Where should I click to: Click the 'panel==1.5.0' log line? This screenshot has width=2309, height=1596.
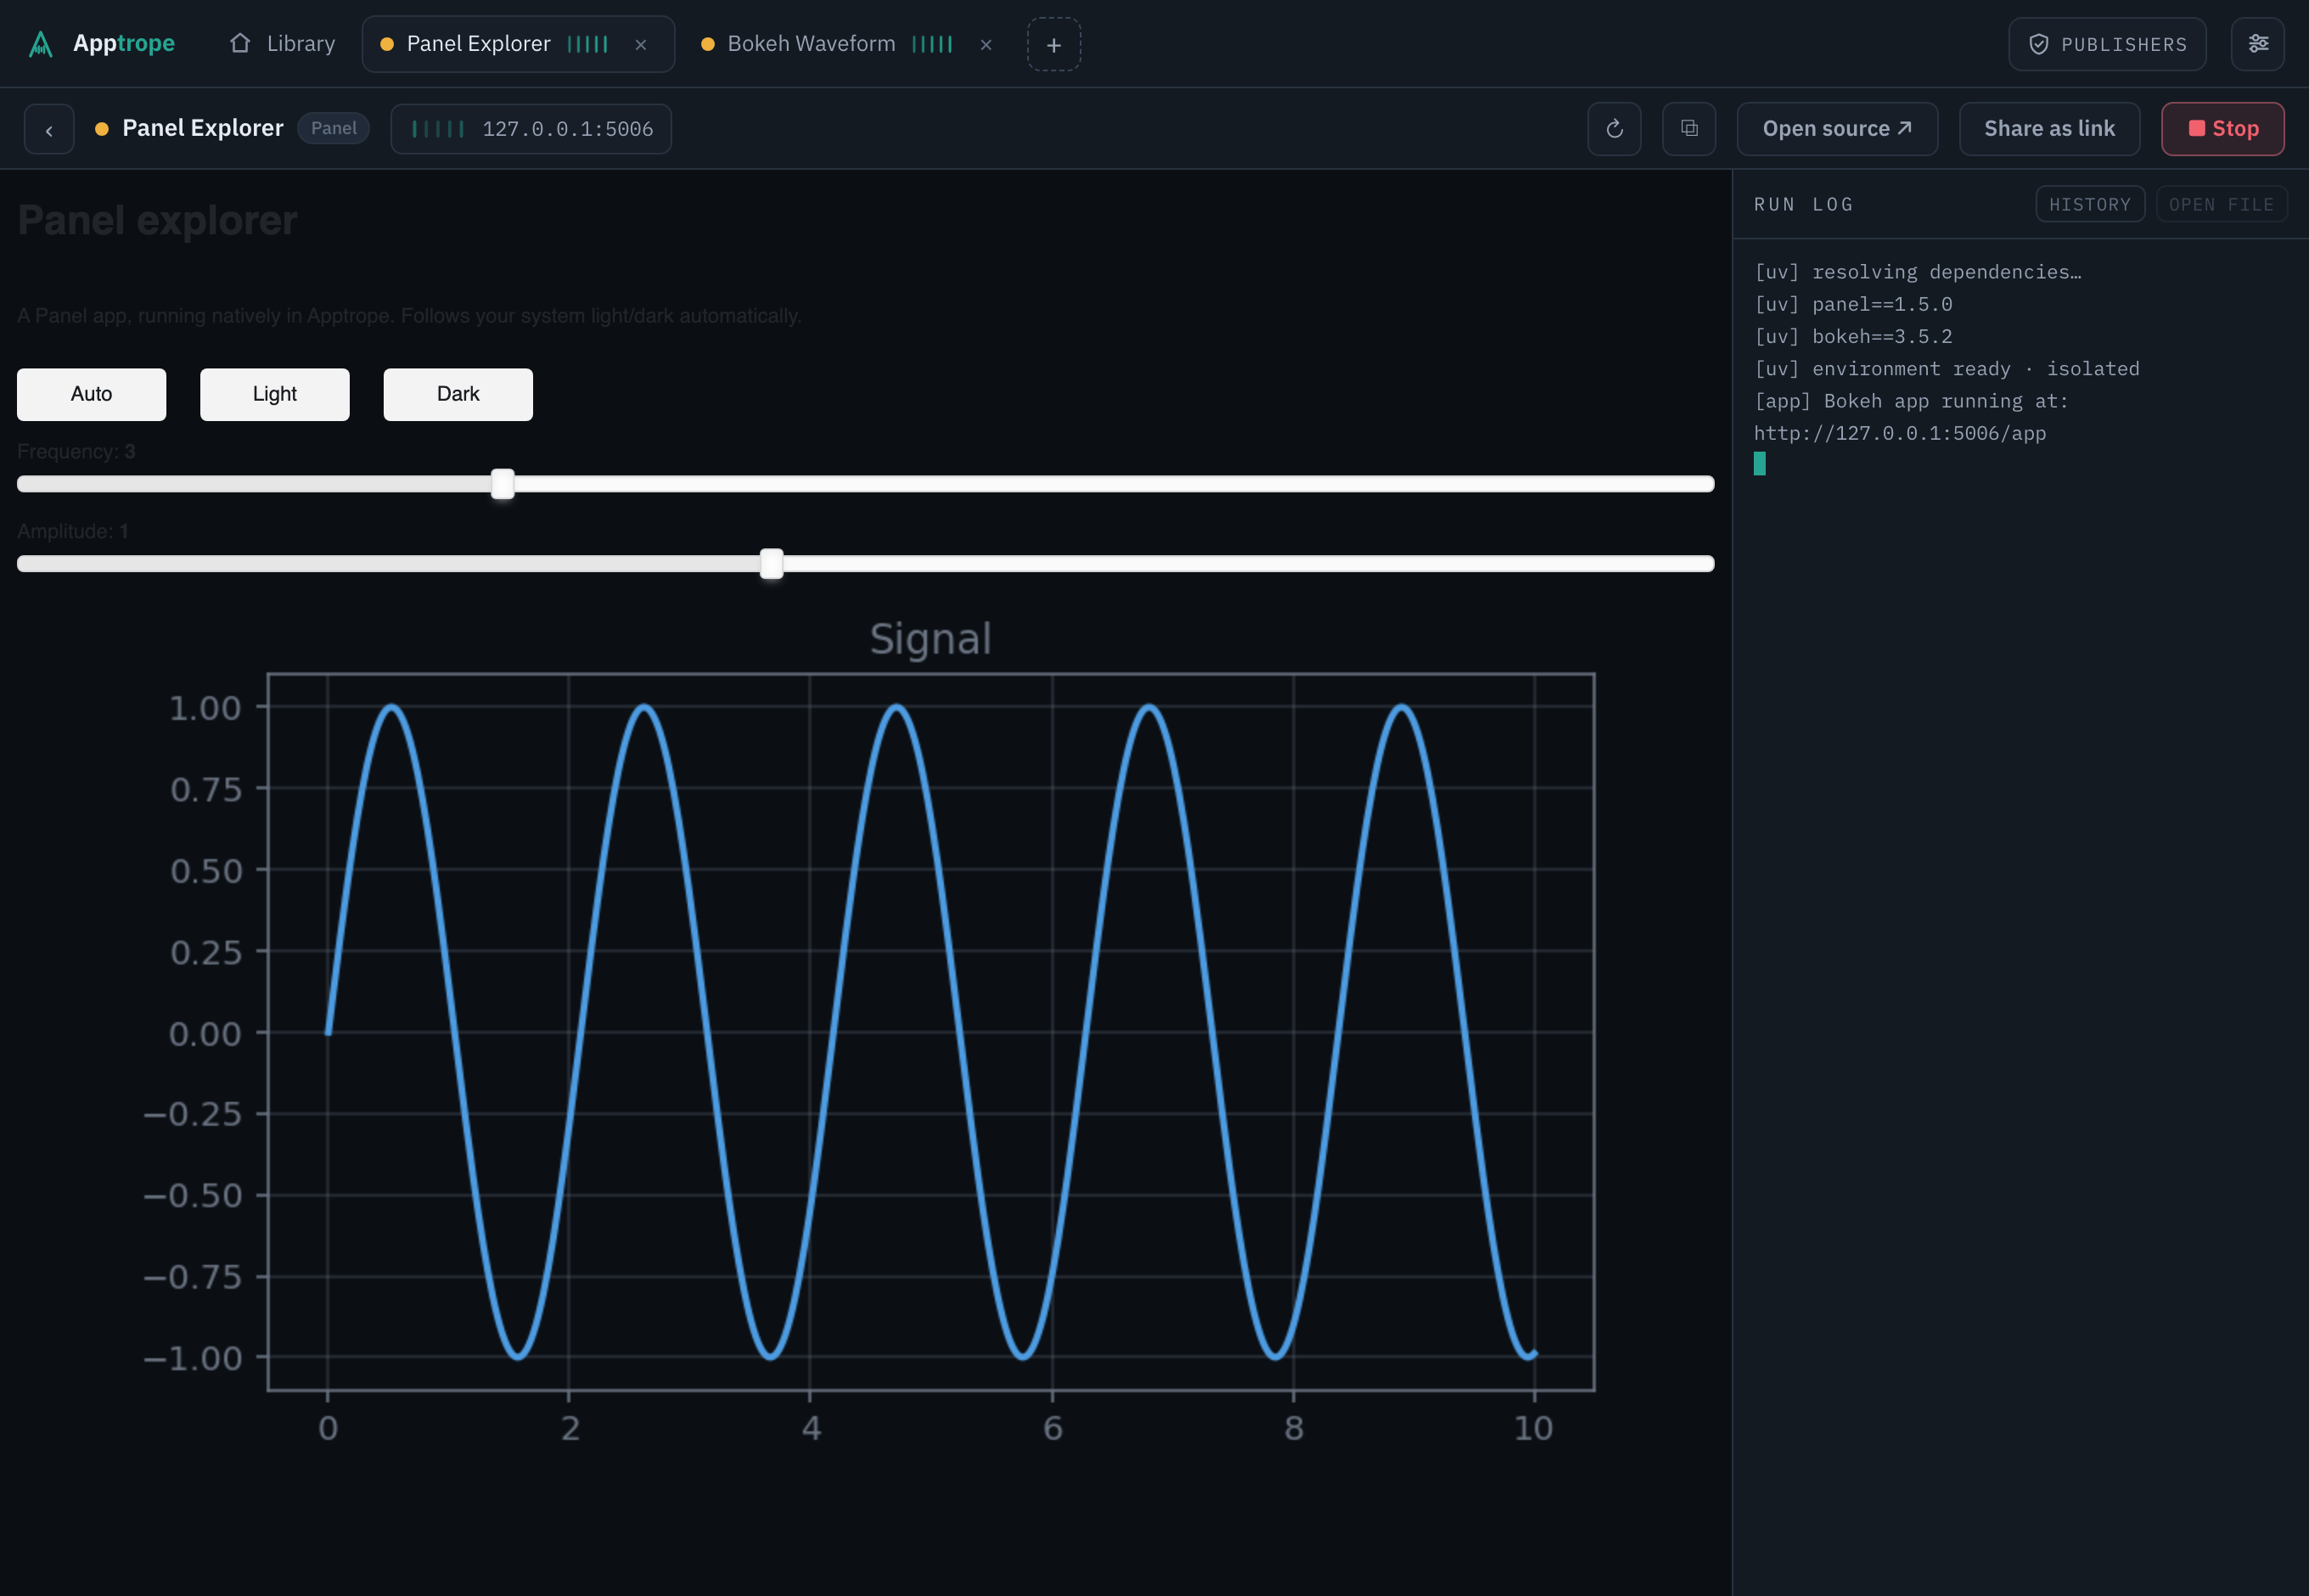tap(1852, 304)
